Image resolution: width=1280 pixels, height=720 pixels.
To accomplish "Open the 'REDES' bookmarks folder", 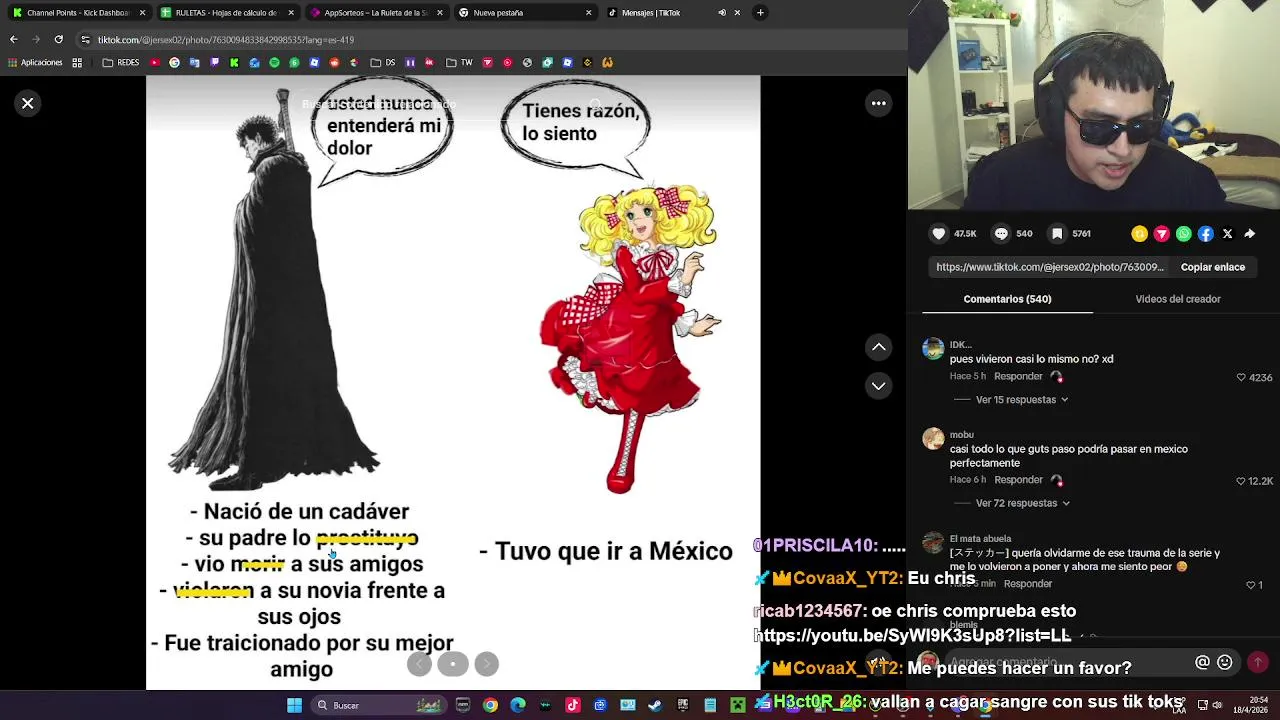I will [120, 62].
